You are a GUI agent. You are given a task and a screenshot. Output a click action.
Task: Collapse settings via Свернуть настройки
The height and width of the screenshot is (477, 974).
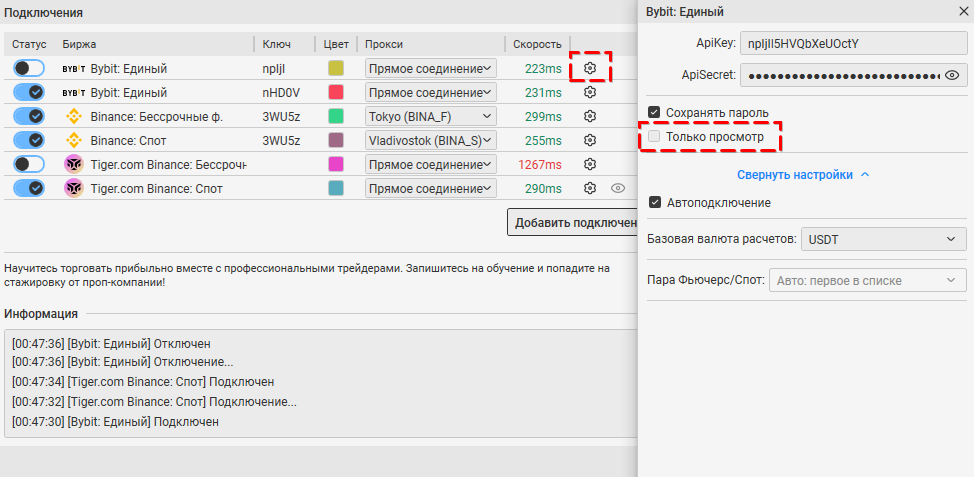click(803, 175)
